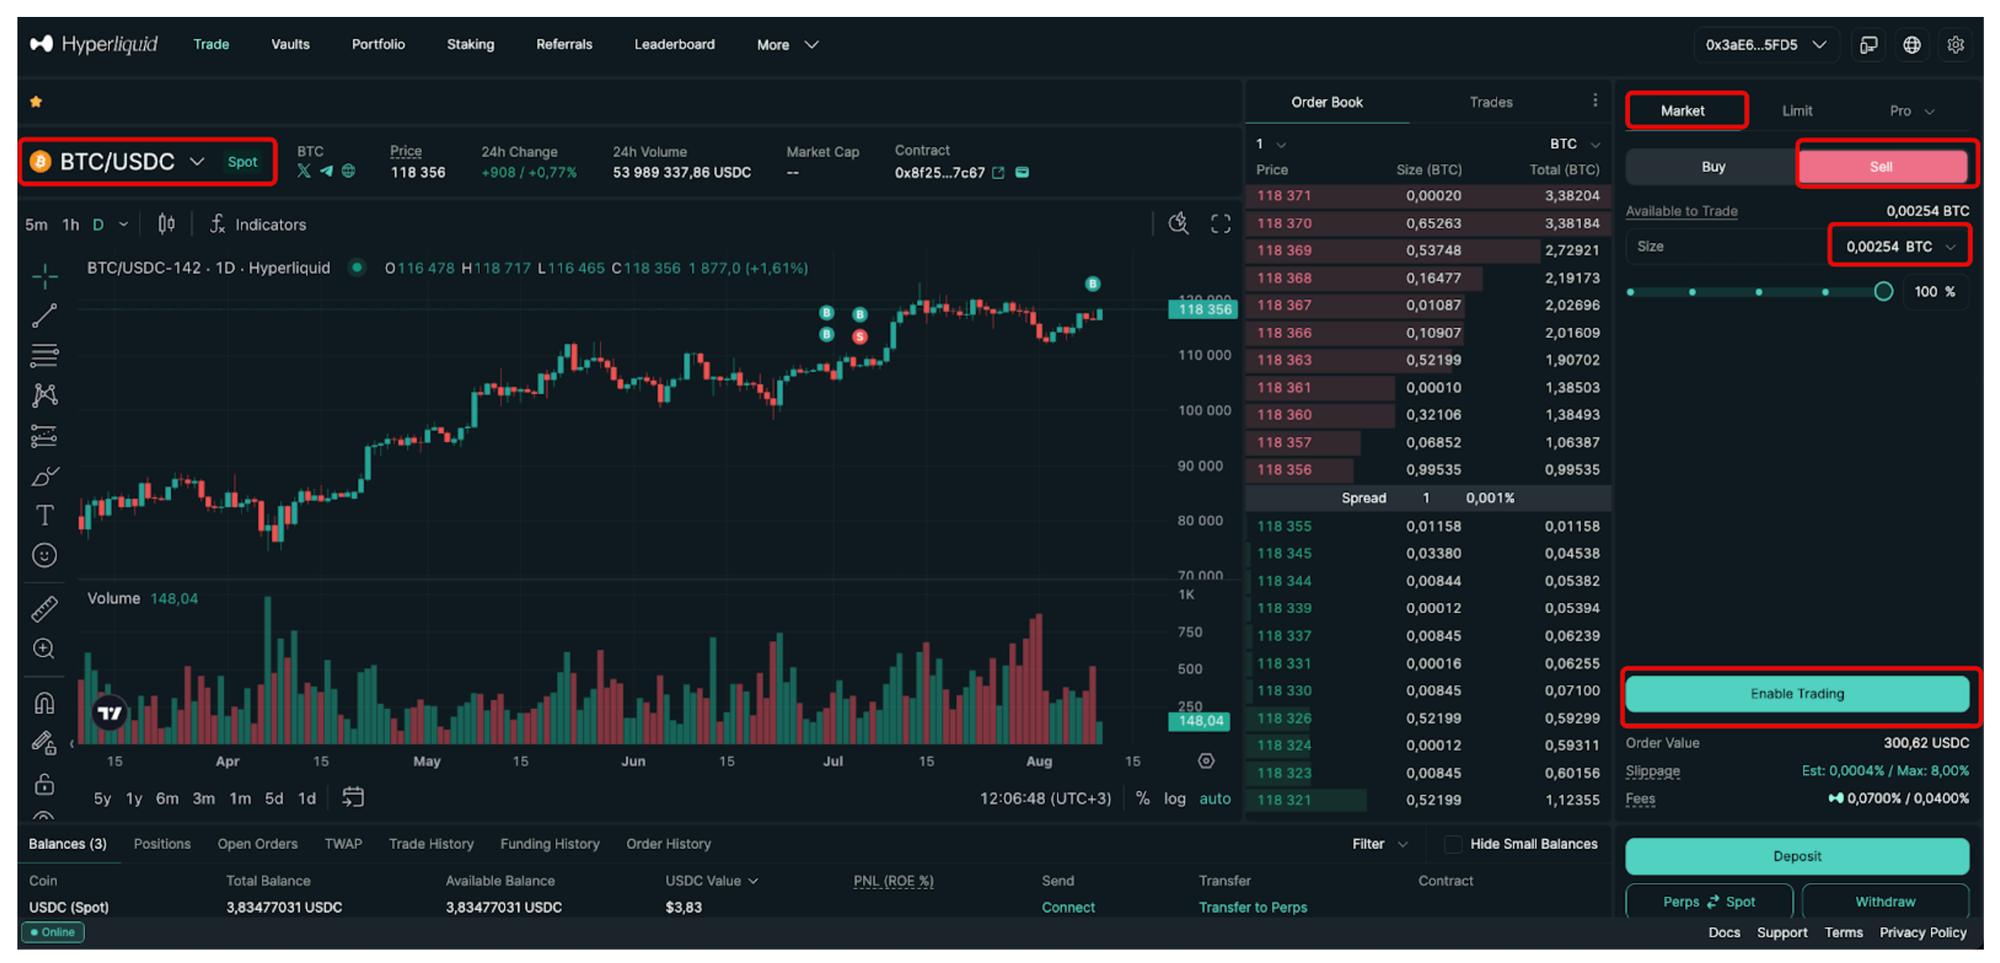
Task: Open the Trade History tab
Action: [431, 844]
